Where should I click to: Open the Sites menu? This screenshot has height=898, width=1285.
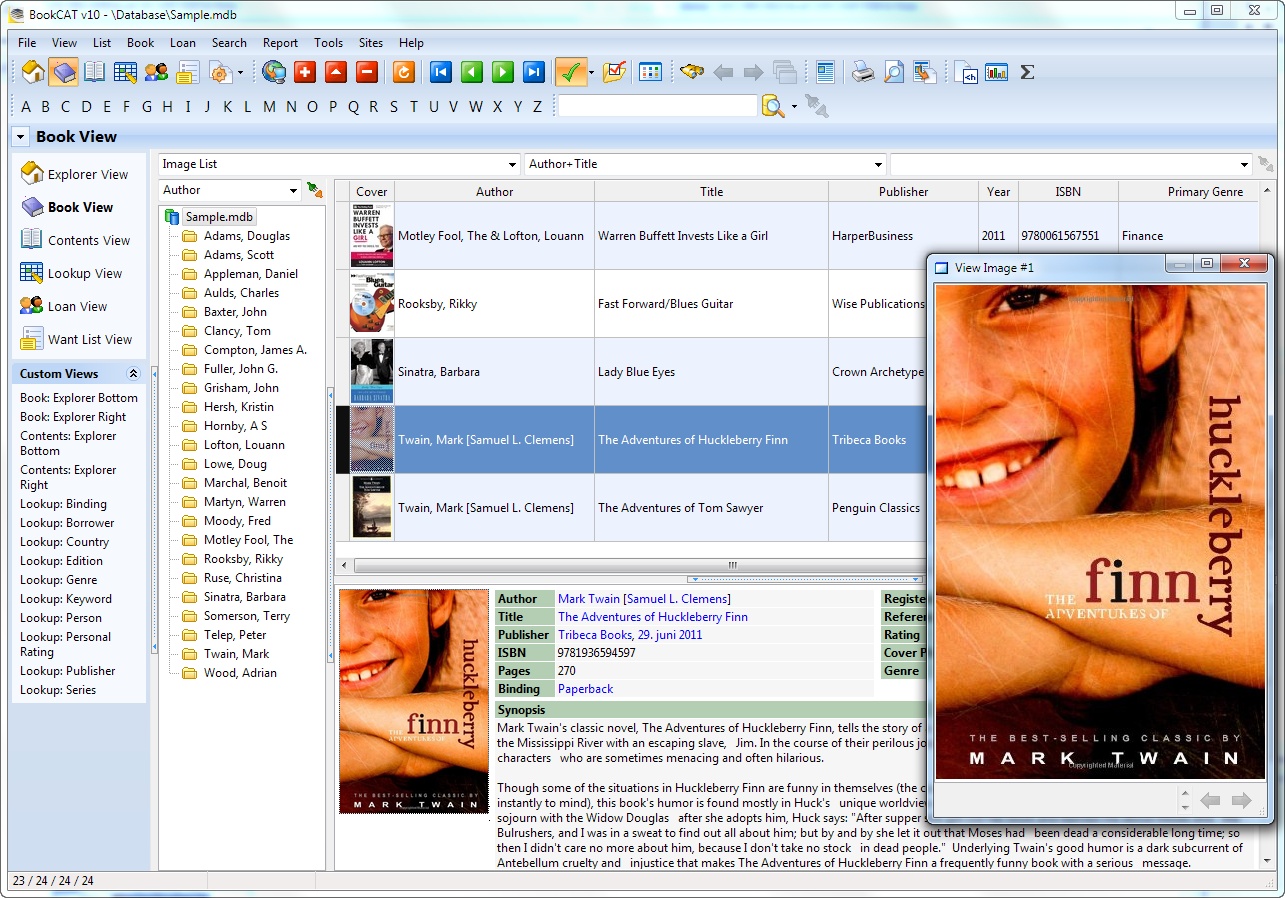pos(371,43)
